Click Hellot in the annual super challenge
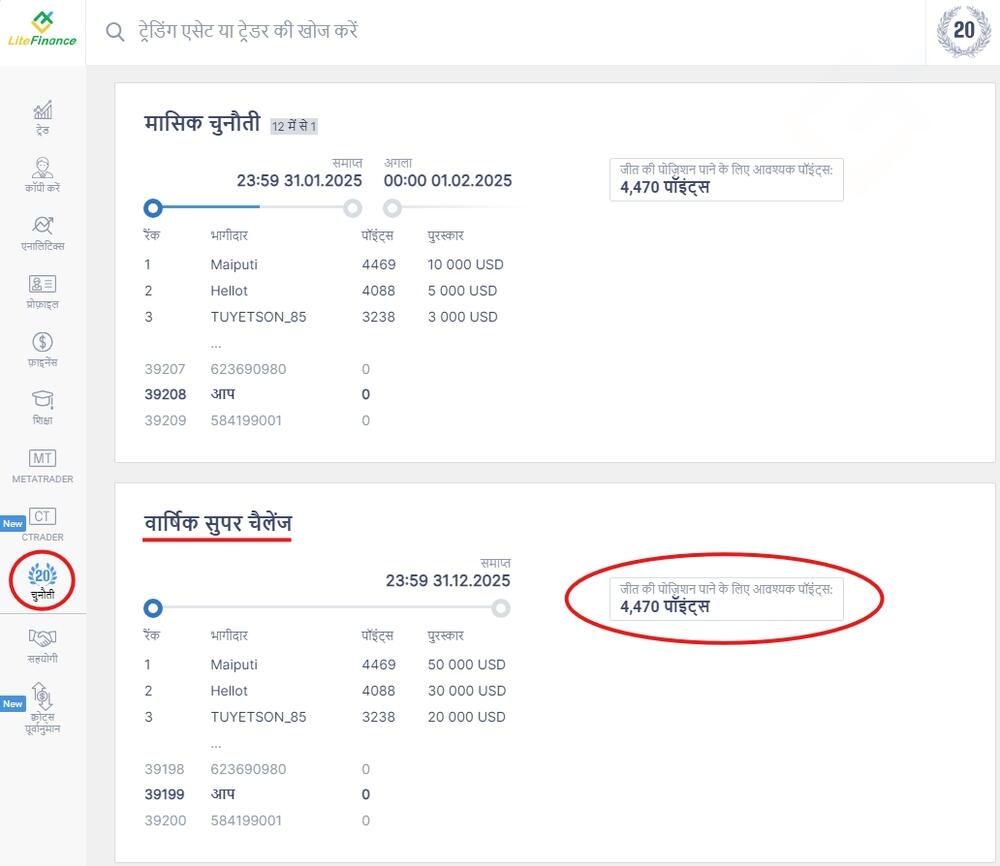 tap(229, 691)
